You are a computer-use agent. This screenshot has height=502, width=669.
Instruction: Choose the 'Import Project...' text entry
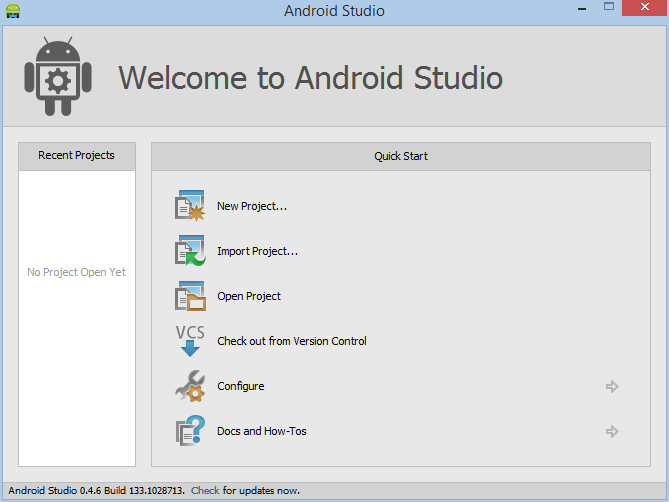[x=257, y=251]
